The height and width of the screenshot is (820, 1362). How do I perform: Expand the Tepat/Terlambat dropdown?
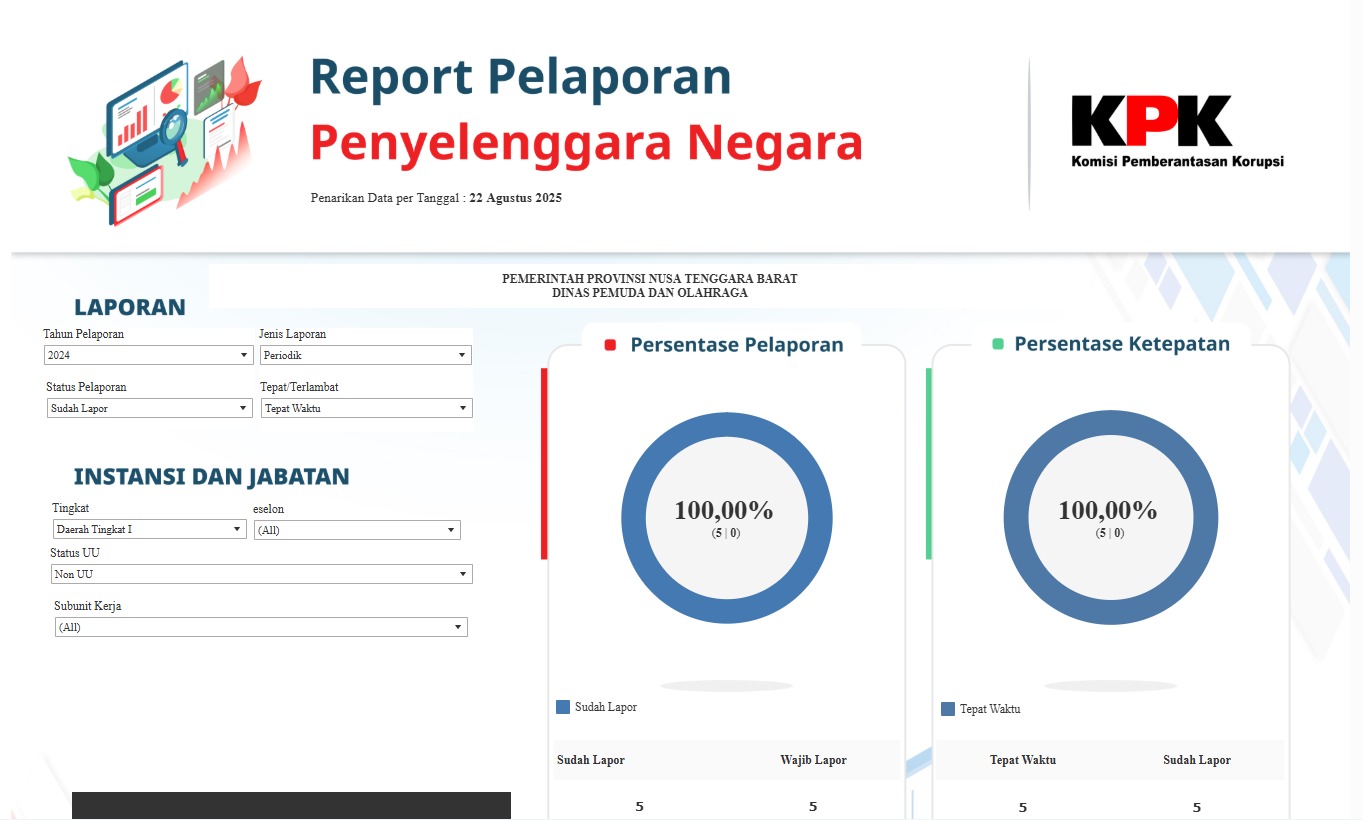pos(366,408)
